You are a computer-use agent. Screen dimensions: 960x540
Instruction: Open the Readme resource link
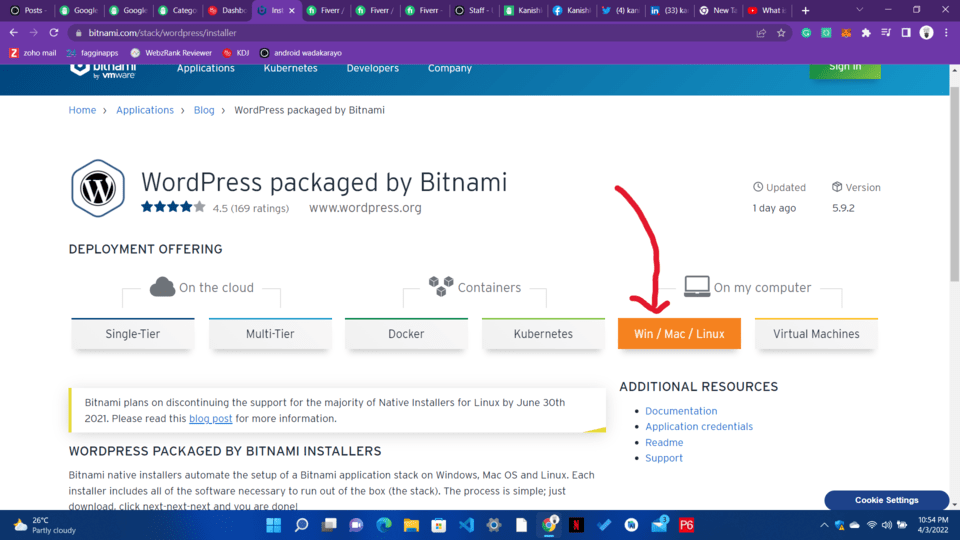tap(664, 443)
